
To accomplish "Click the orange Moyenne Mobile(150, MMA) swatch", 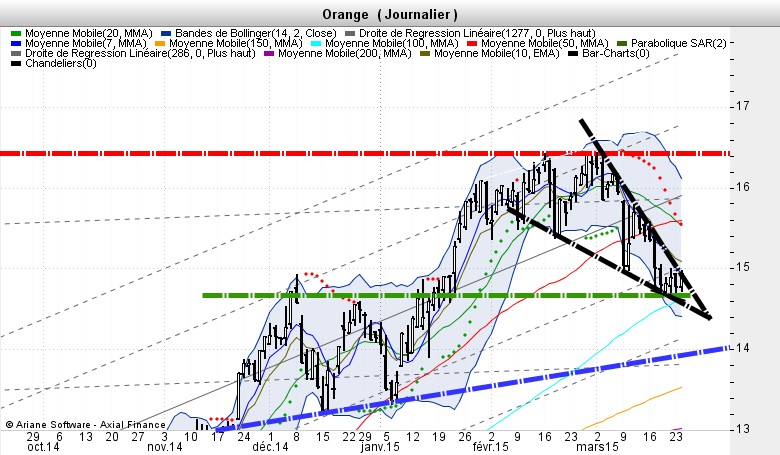I will [160, 44].
